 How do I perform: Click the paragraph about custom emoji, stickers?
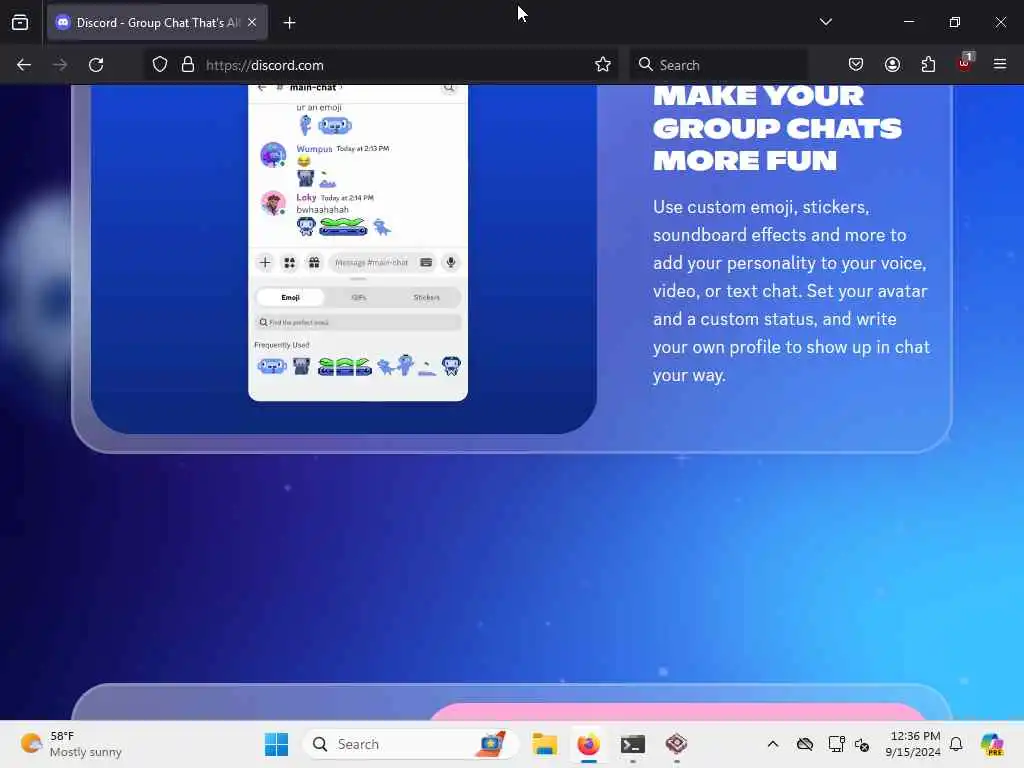click(792, 291)
